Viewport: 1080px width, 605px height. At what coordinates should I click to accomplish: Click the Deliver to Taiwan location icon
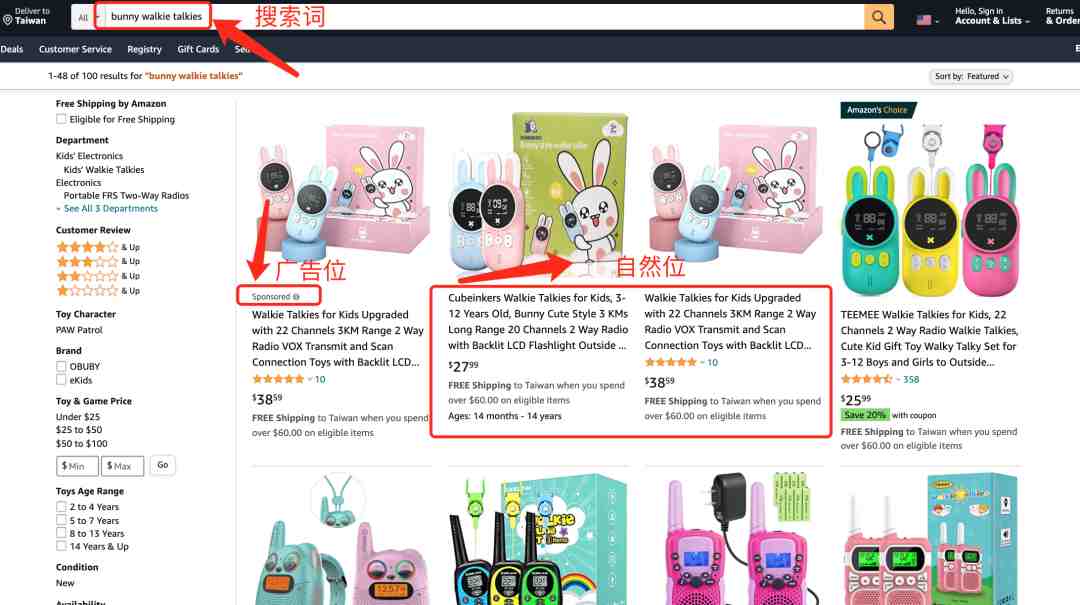pos(8,20)
